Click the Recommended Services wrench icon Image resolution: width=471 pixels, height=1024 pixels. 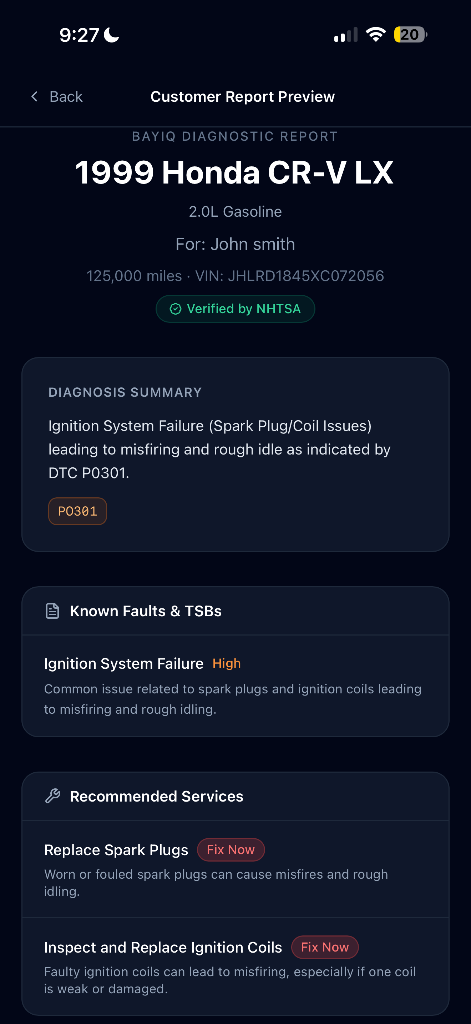coord(52,796)
